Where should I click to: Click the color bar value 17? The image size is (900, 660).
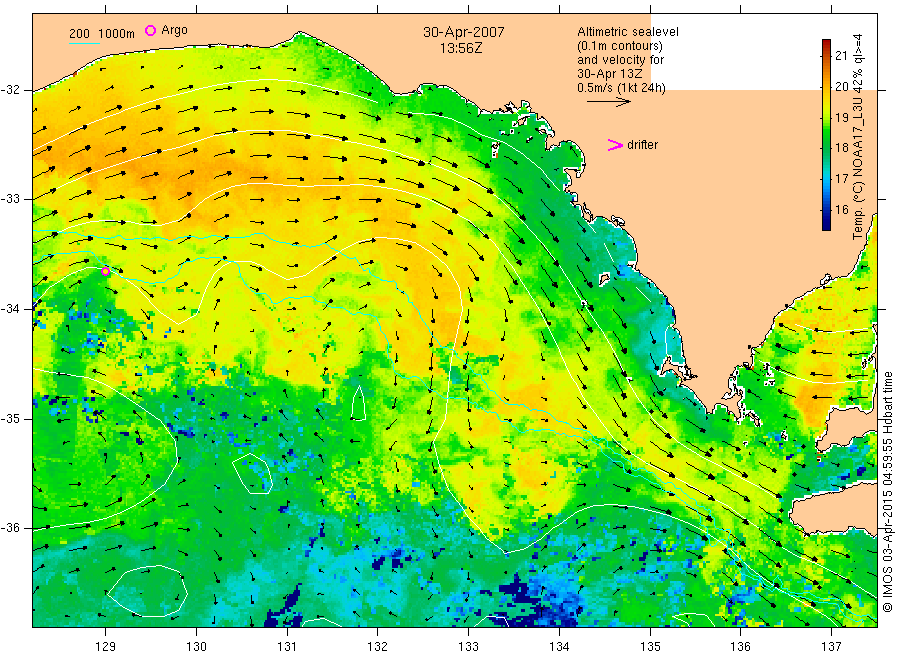tap(841, 178)
